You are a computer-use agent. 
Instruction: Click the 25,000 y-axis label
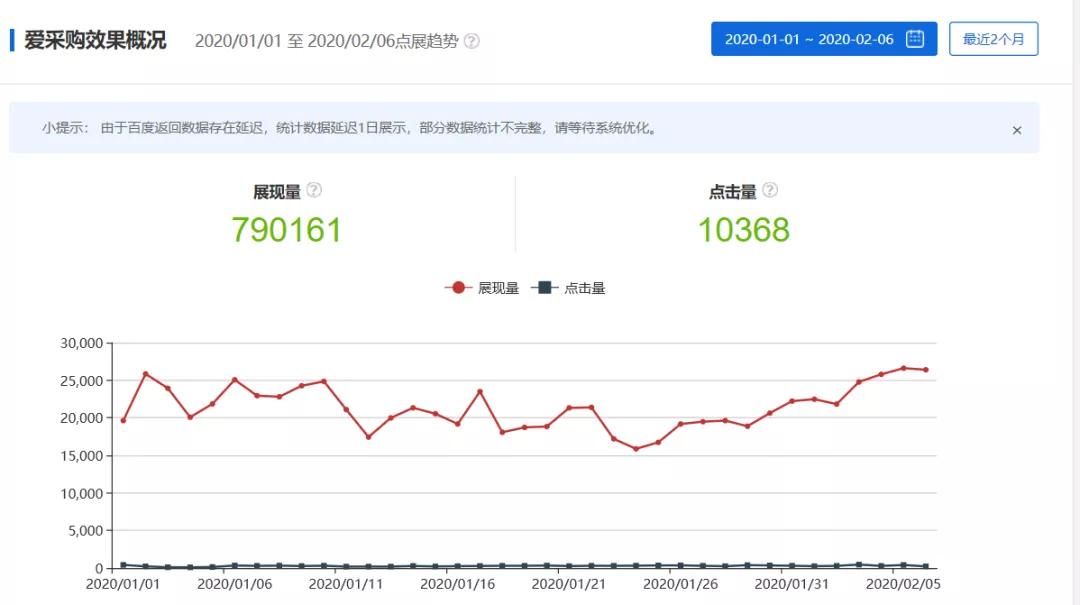81,381
